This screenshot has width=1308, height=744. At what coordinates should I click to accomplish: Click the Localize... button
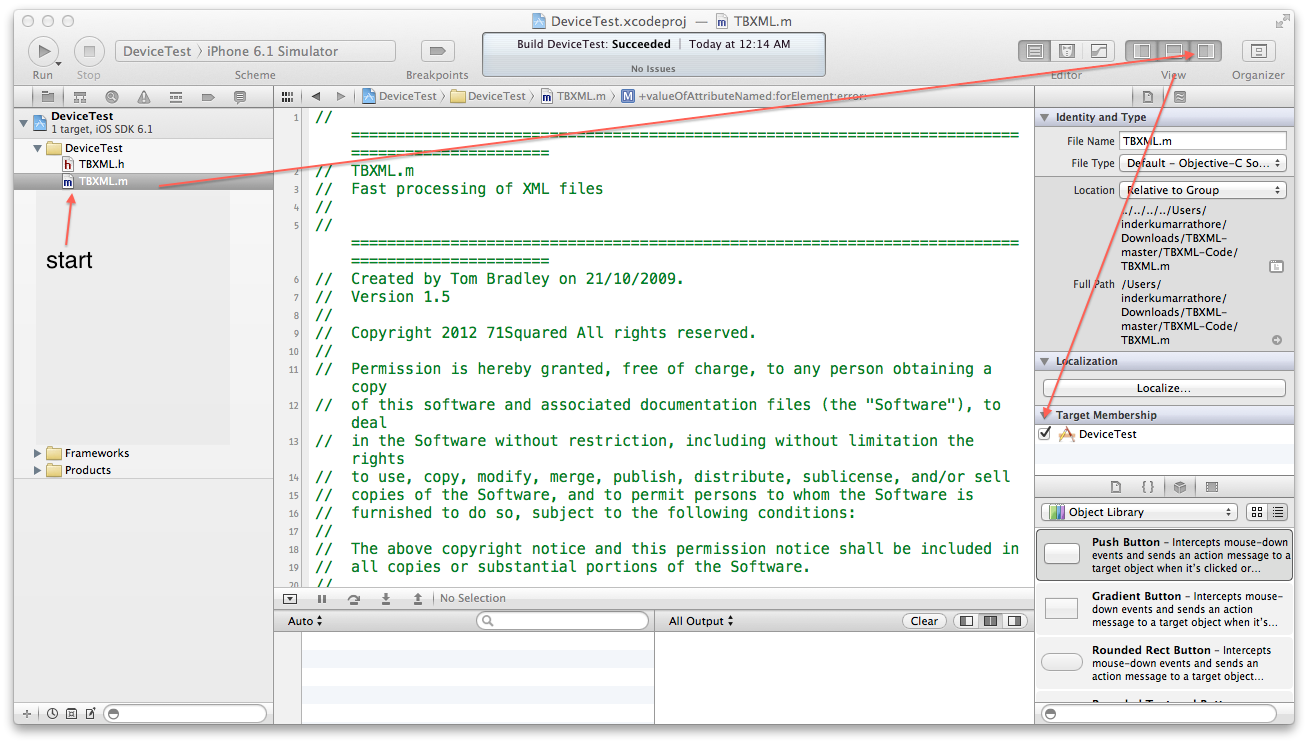click(x=1164, y=388)
